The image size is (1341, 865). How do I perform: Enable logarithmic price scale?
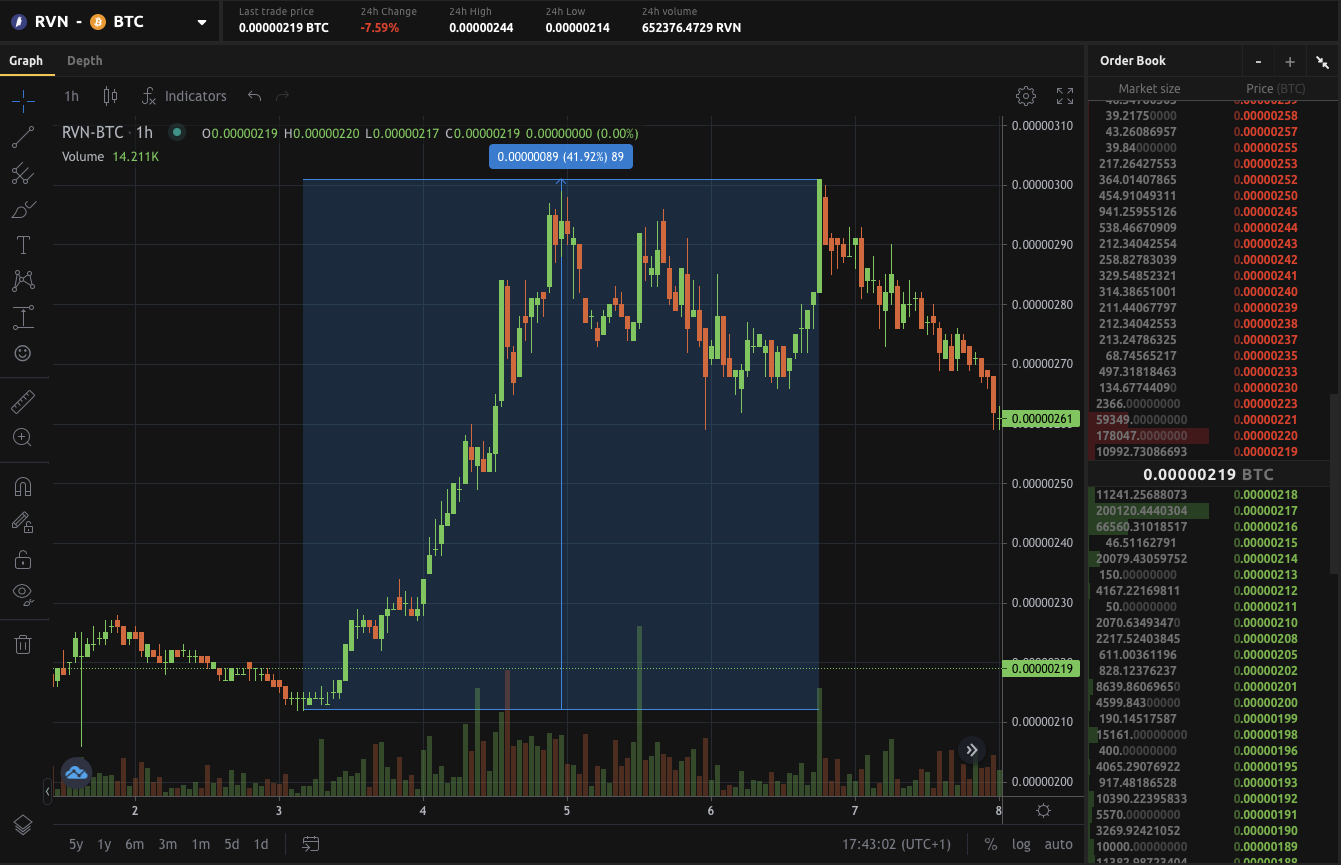tap(1022, 844)
